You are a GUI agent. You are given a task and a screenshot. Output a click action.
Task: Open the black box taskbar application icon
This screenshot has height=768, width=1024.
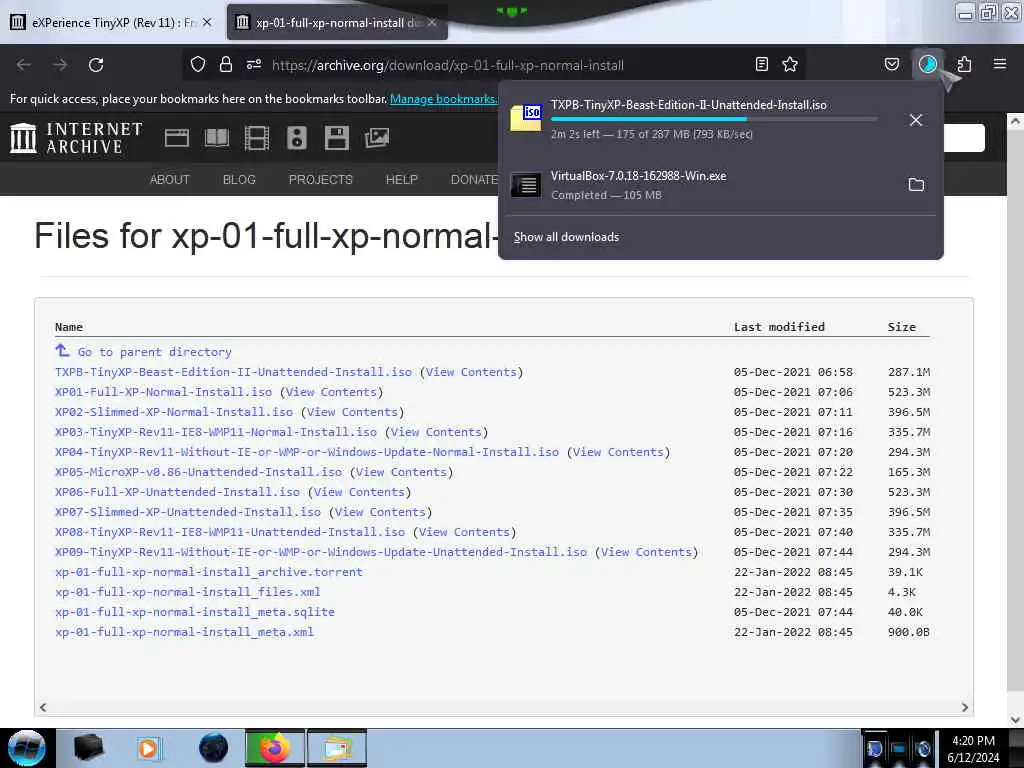pos(89,748)
